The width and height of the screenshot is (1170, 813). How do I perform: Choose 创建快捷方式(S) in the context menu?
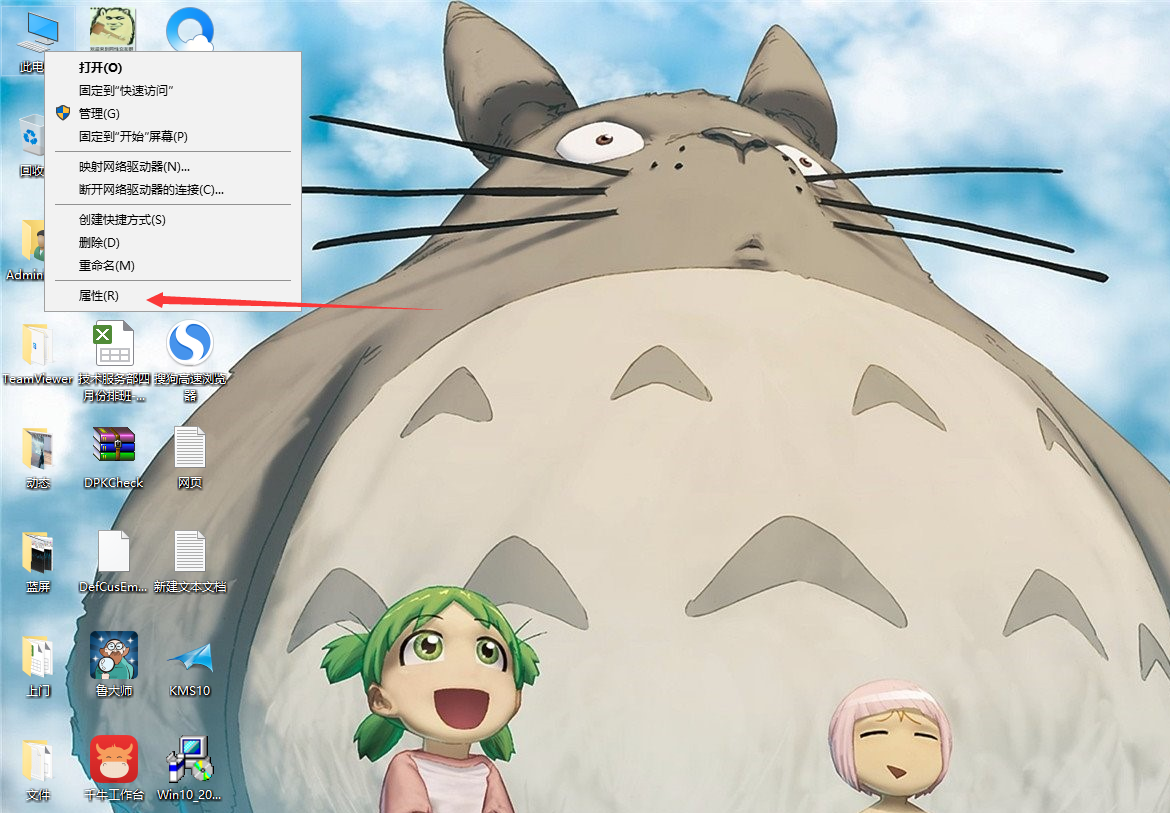click(173, 219)
